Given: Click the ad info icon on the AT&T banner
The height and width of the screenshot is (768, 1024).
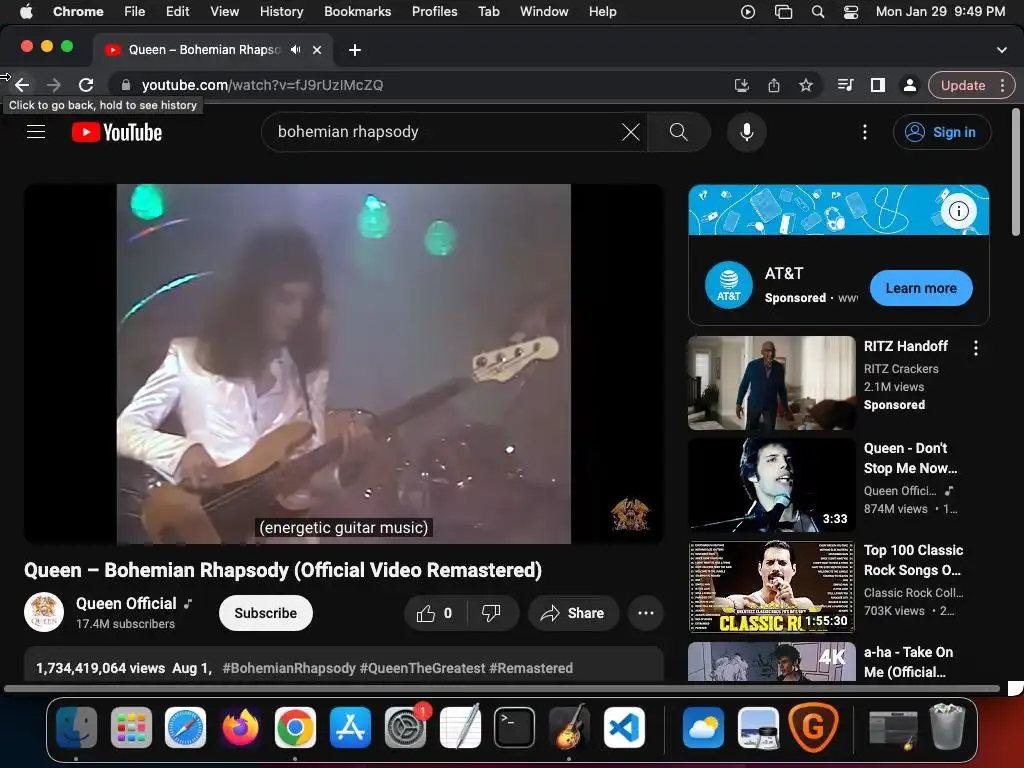Looking at the screenshot, I should click(958, 211).
